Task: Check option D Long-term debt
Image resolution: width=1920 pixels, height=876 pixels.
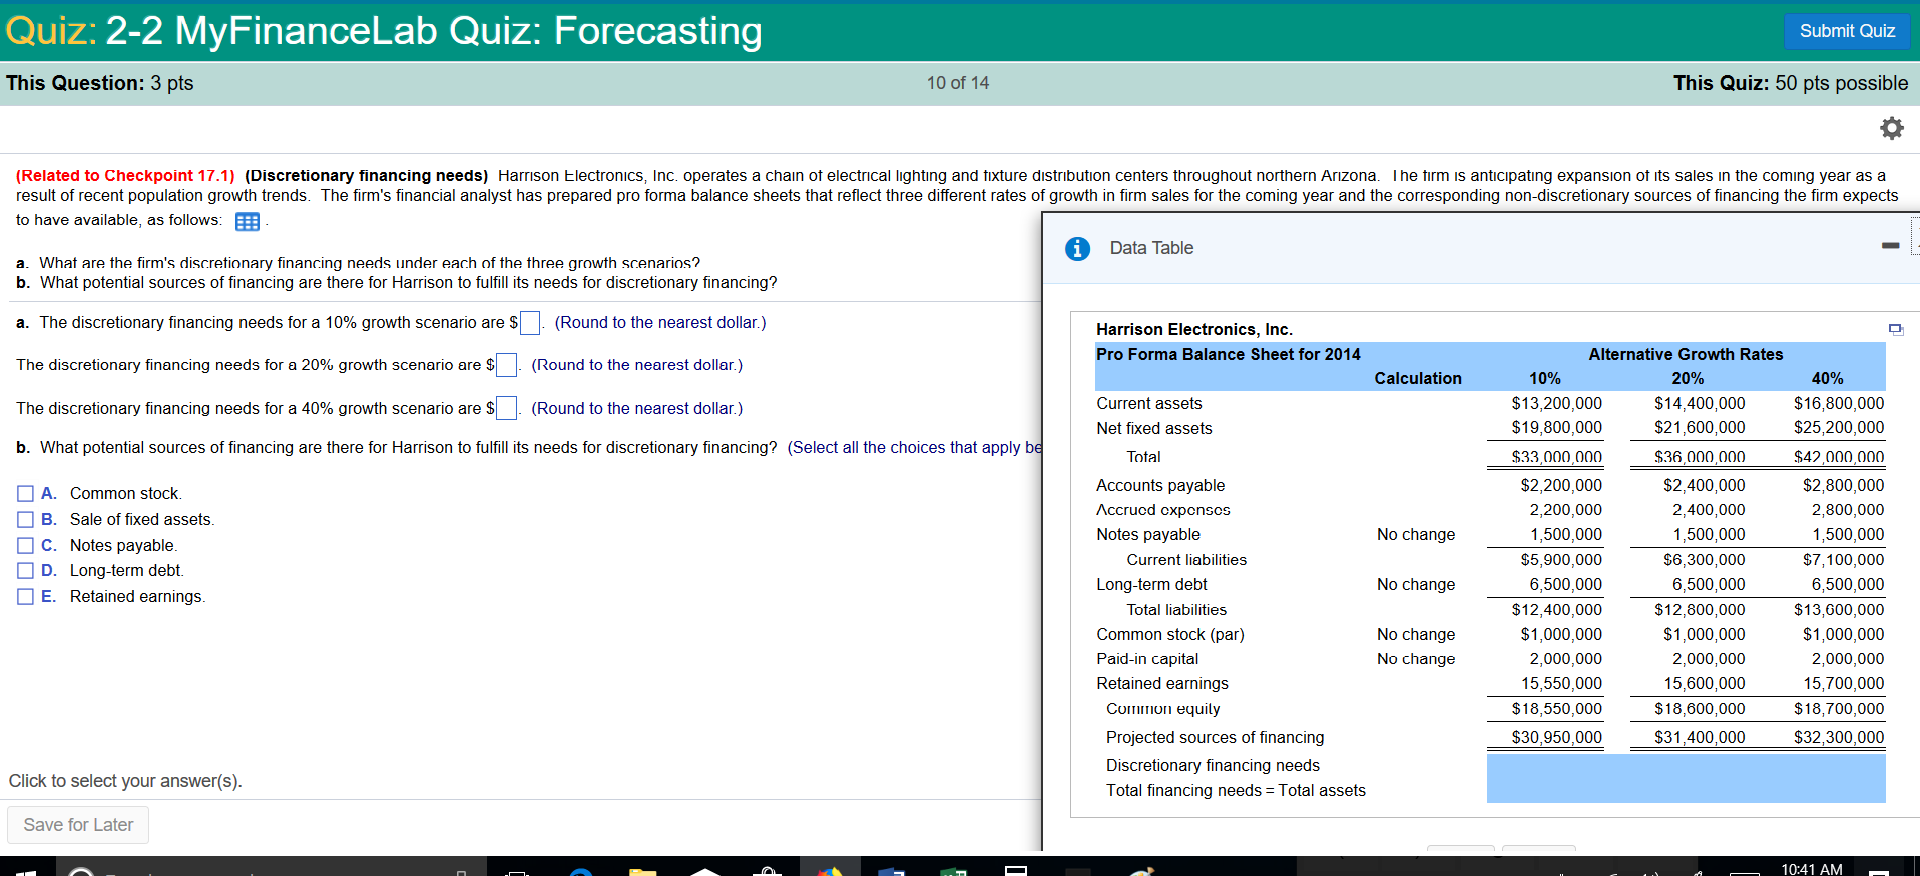Action: pyautogui.click(x=26, y=570)
